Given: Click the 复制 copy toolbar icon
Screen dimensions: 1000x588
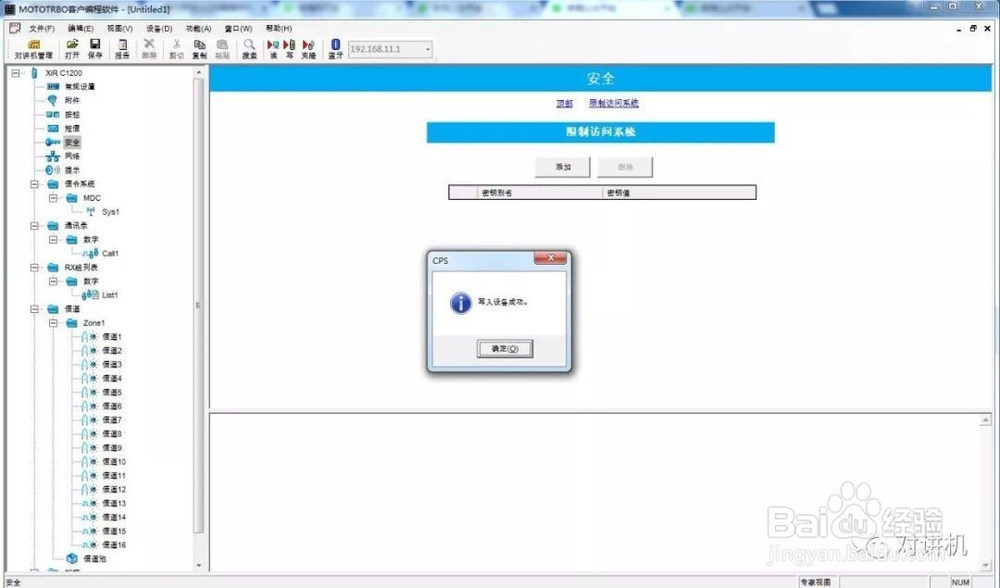Looking at the screenshot, I should (200, 49).
